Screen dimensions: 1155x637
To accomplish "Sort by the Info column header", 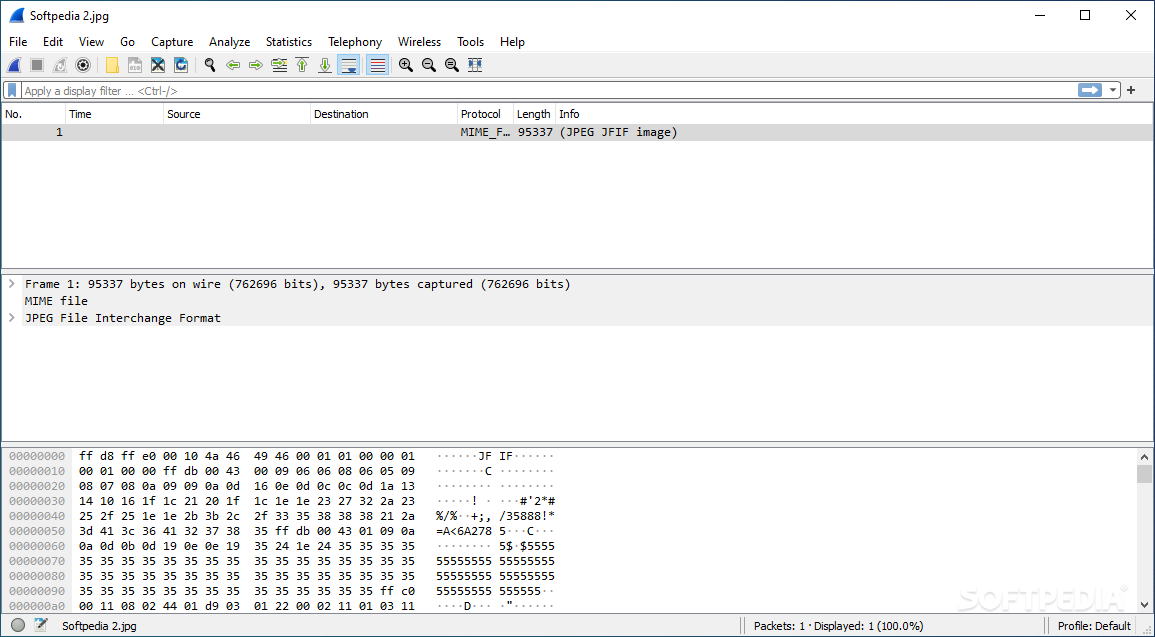I will [x=854, y=114].
